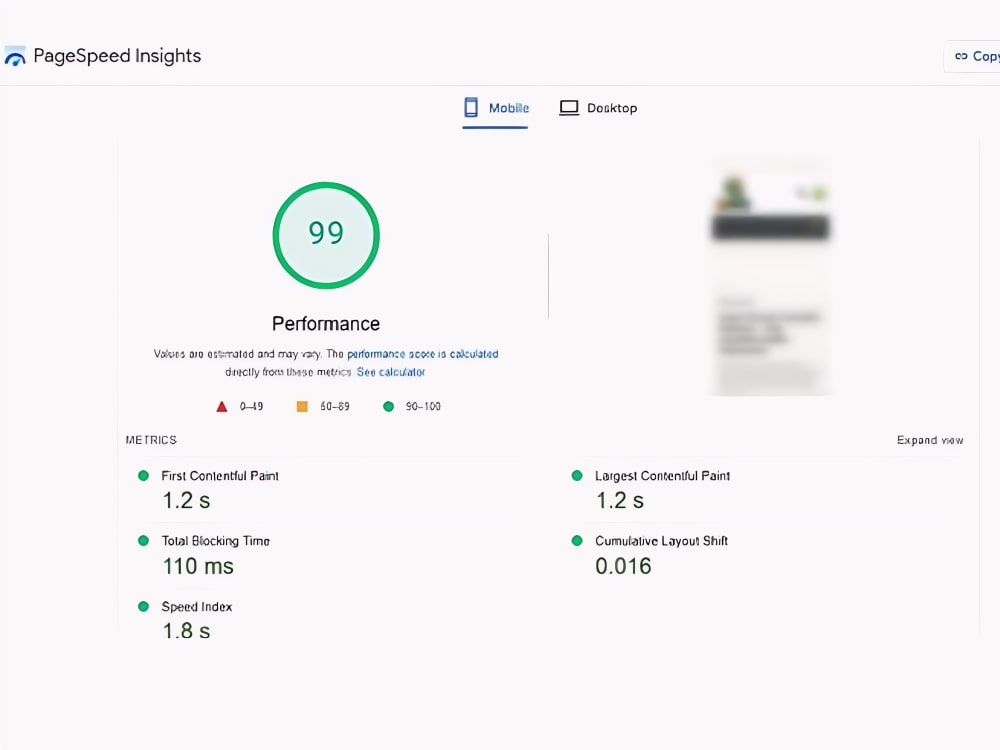Open the See calculator link
This screenshot has height=750, width=1000.
(391, 372)
